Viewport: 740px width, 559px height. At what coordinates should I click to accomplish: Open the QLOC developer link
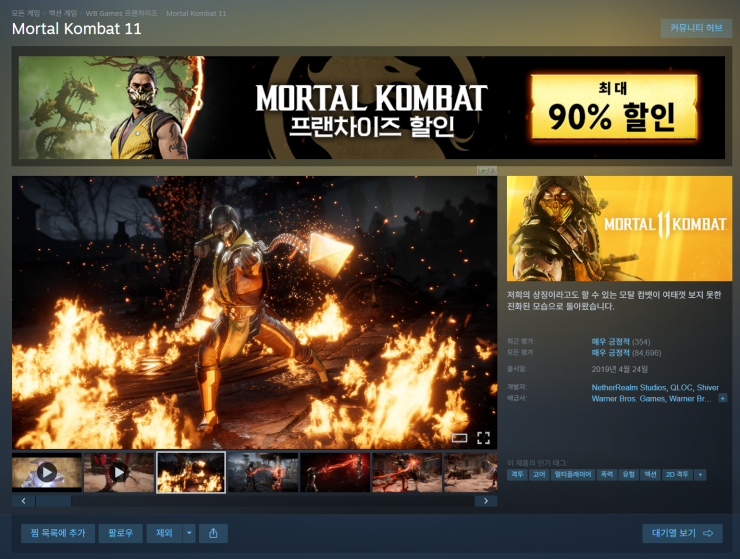coord(681,387)
